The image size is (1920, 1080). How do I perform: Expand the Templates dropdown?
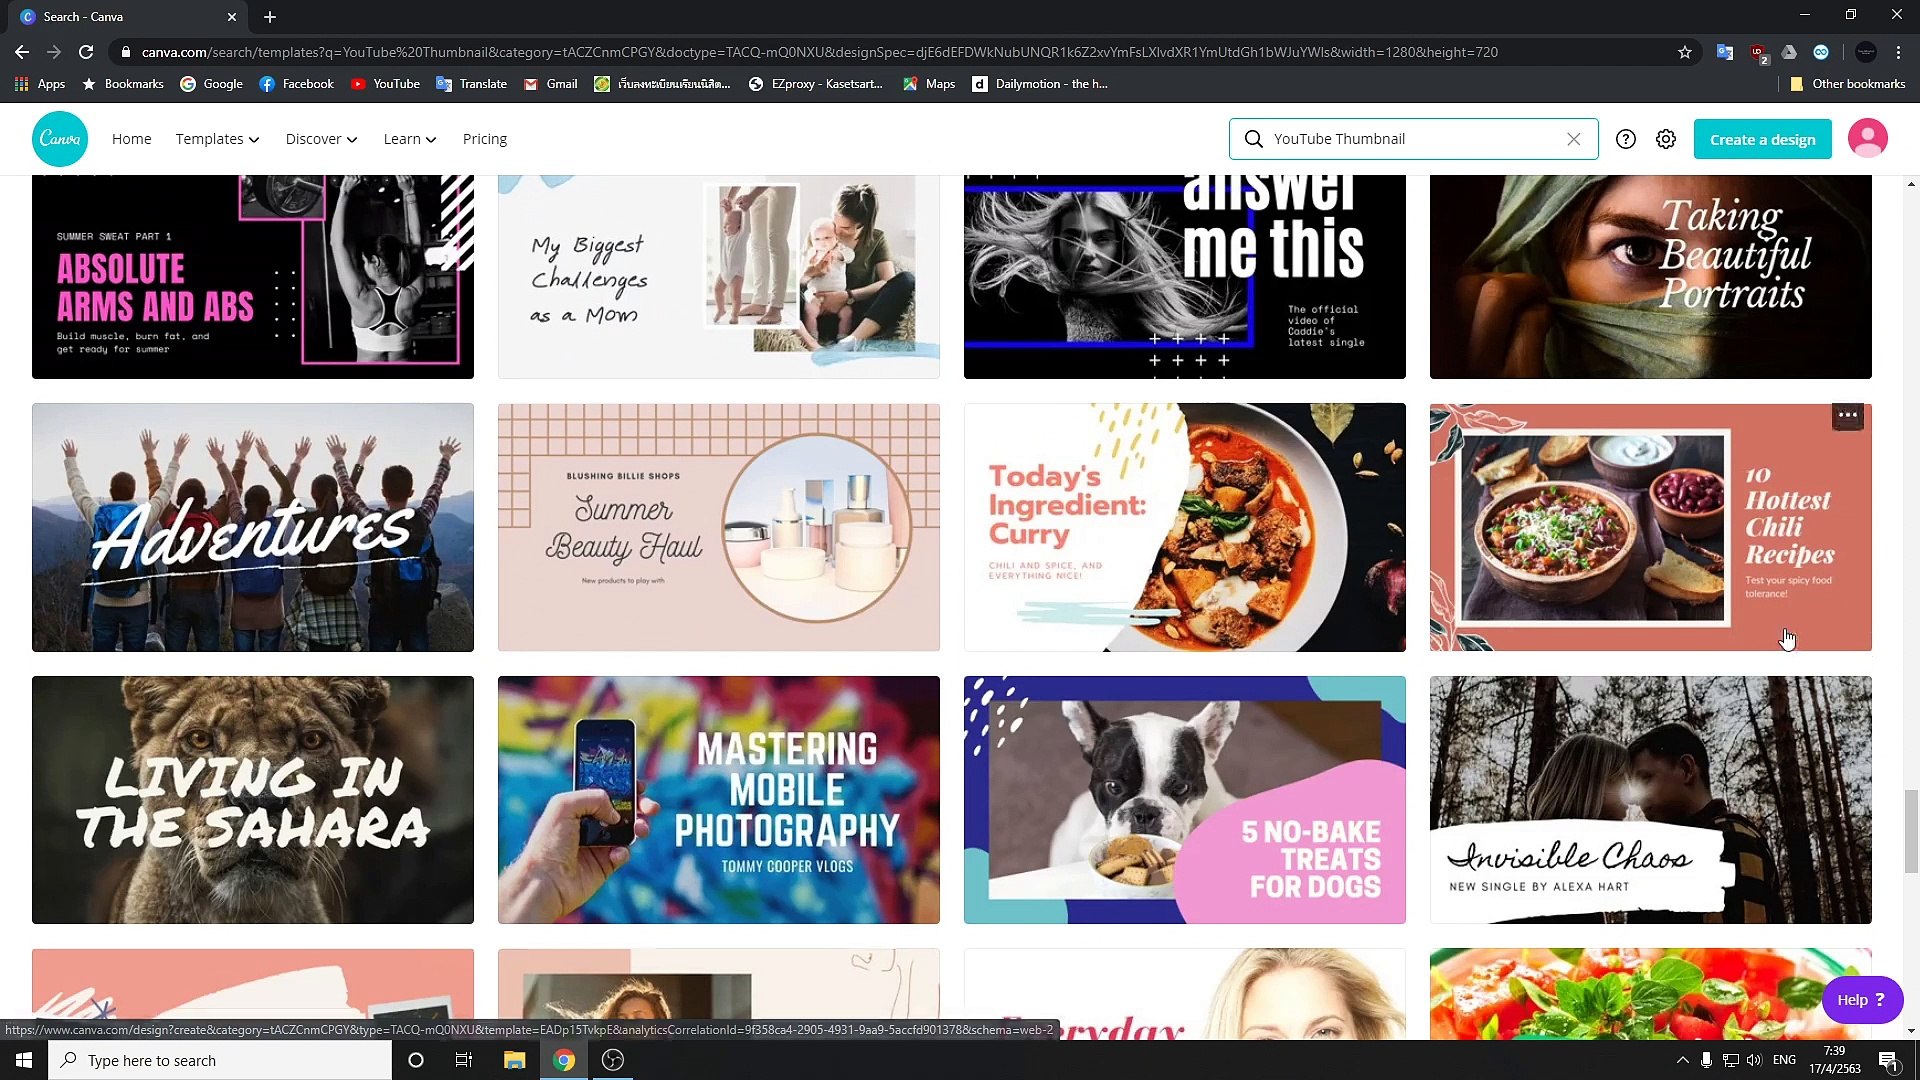(x=217, y=138)
